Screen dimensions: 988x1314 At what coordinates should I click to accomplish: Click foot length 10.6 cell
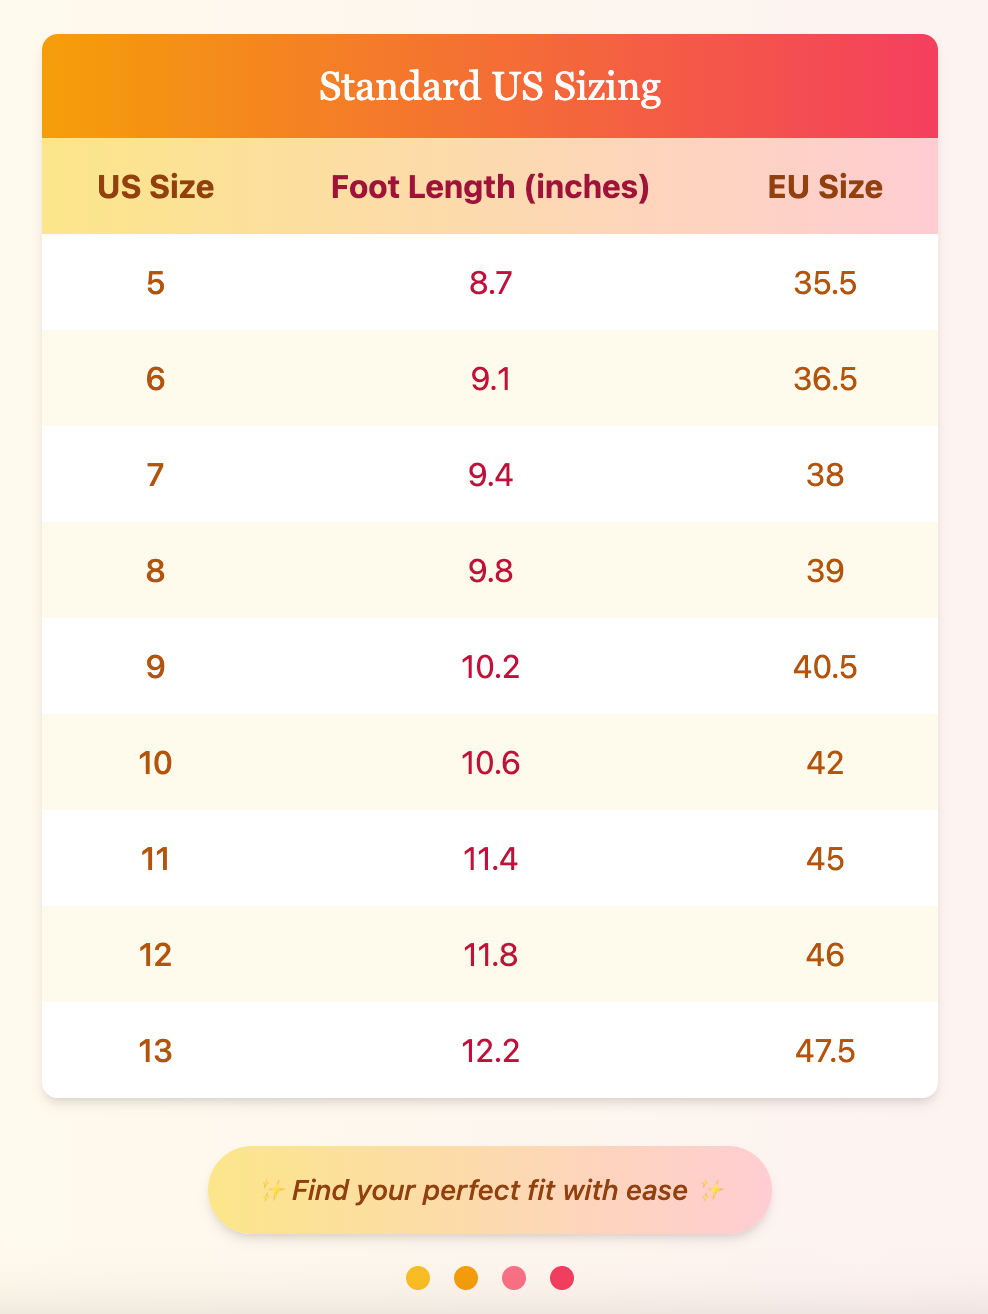pyautogui.click(x=490, y=763)
